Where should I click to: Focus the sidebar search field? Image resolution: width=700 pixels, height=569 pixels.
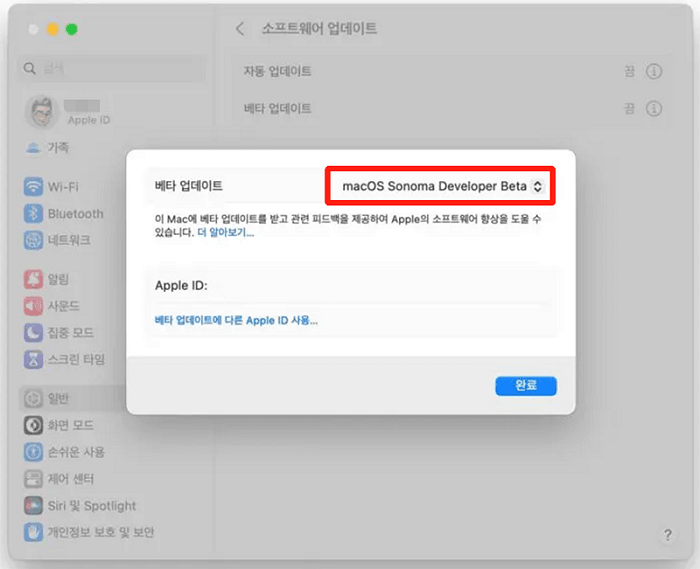pyautogui.click(x=112, y=69)
